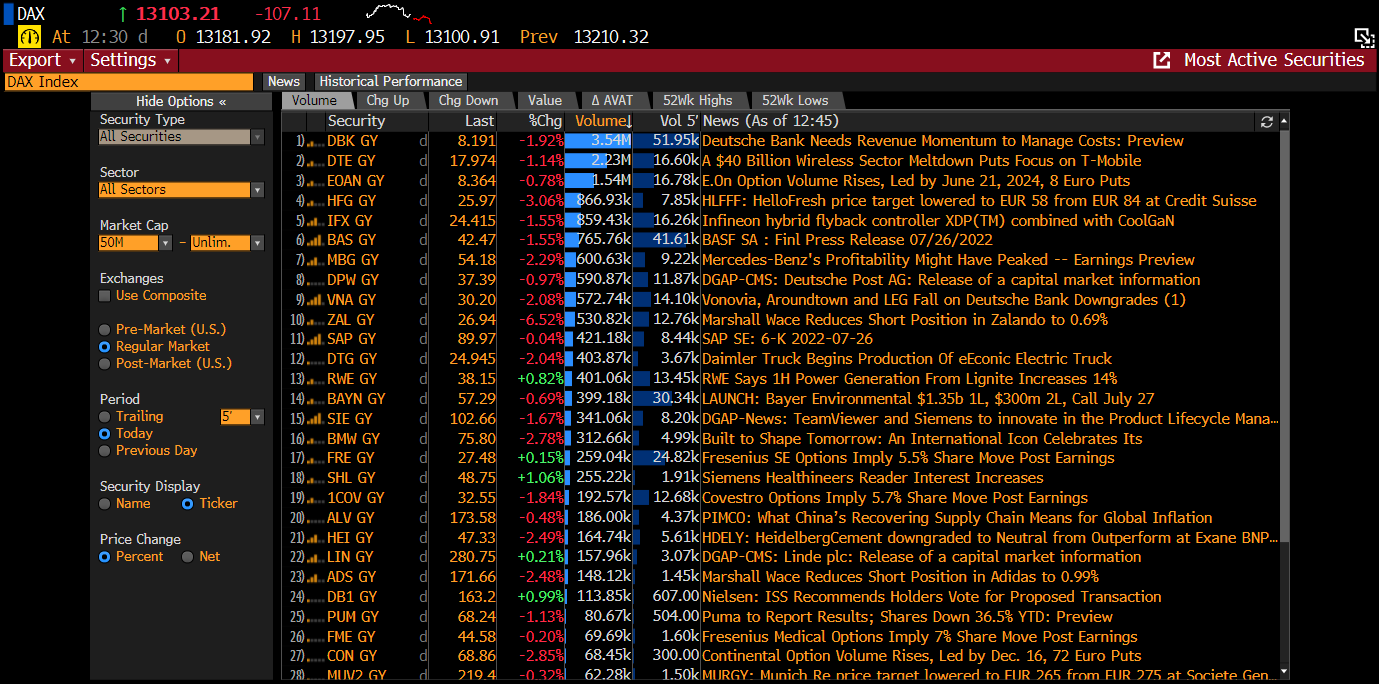Open the trailing 5' interval dropdown
1379x684 pixels.
[257, 417]
